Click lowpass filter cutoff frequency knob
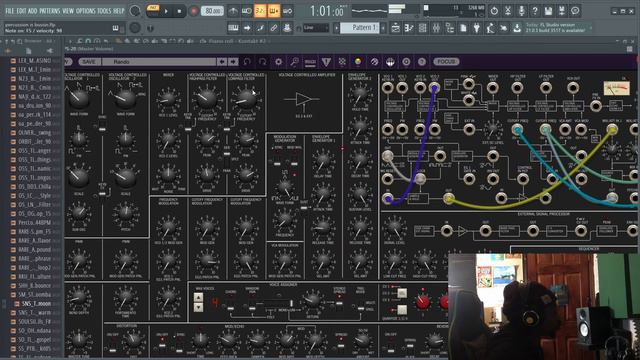This screenshot has height=360, width=640. [246, 99]
